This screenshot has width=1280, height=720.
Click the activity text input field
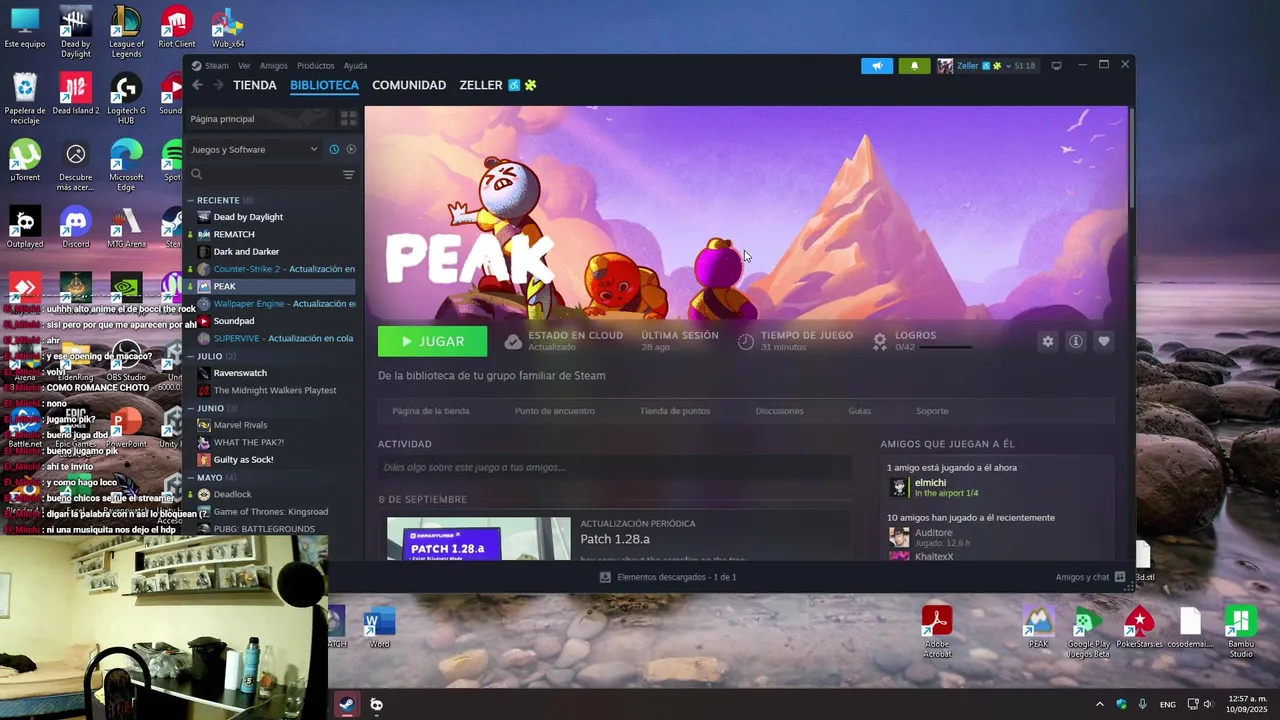click(615, 467)
